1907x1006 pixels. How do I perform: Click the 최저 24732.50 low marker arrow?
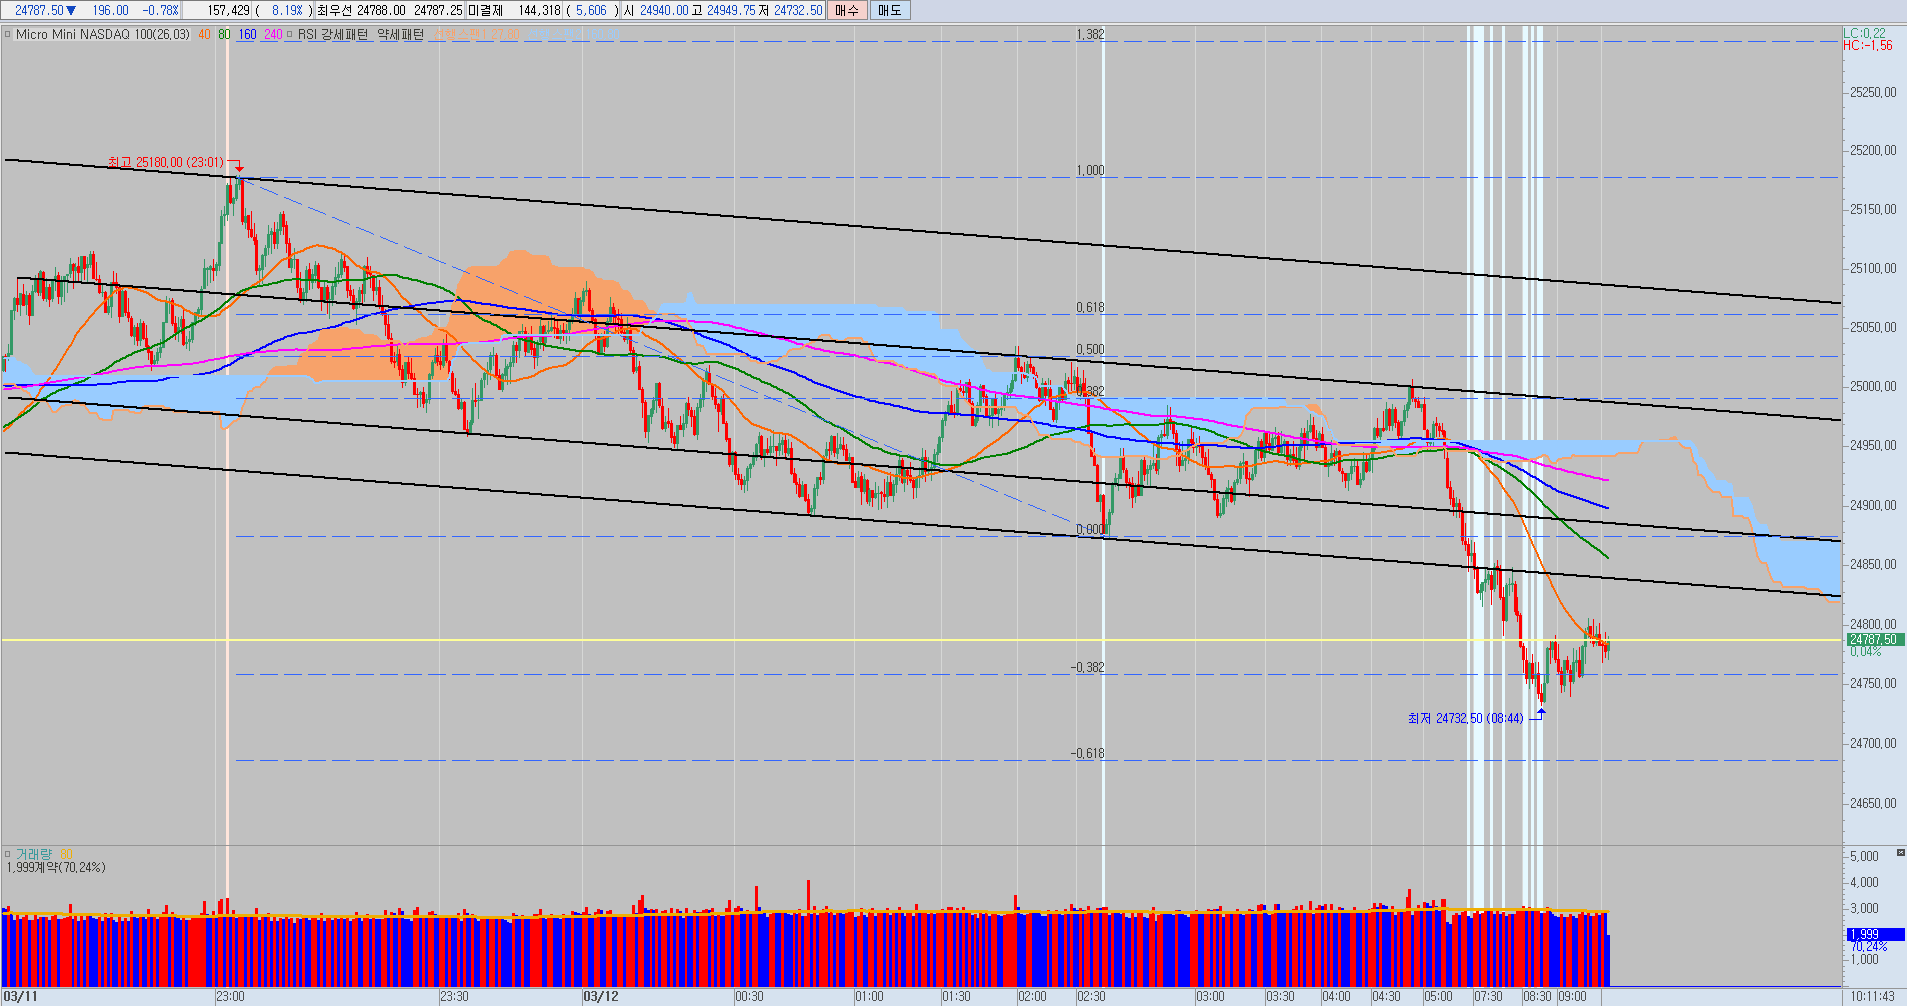click(1541, 712)
